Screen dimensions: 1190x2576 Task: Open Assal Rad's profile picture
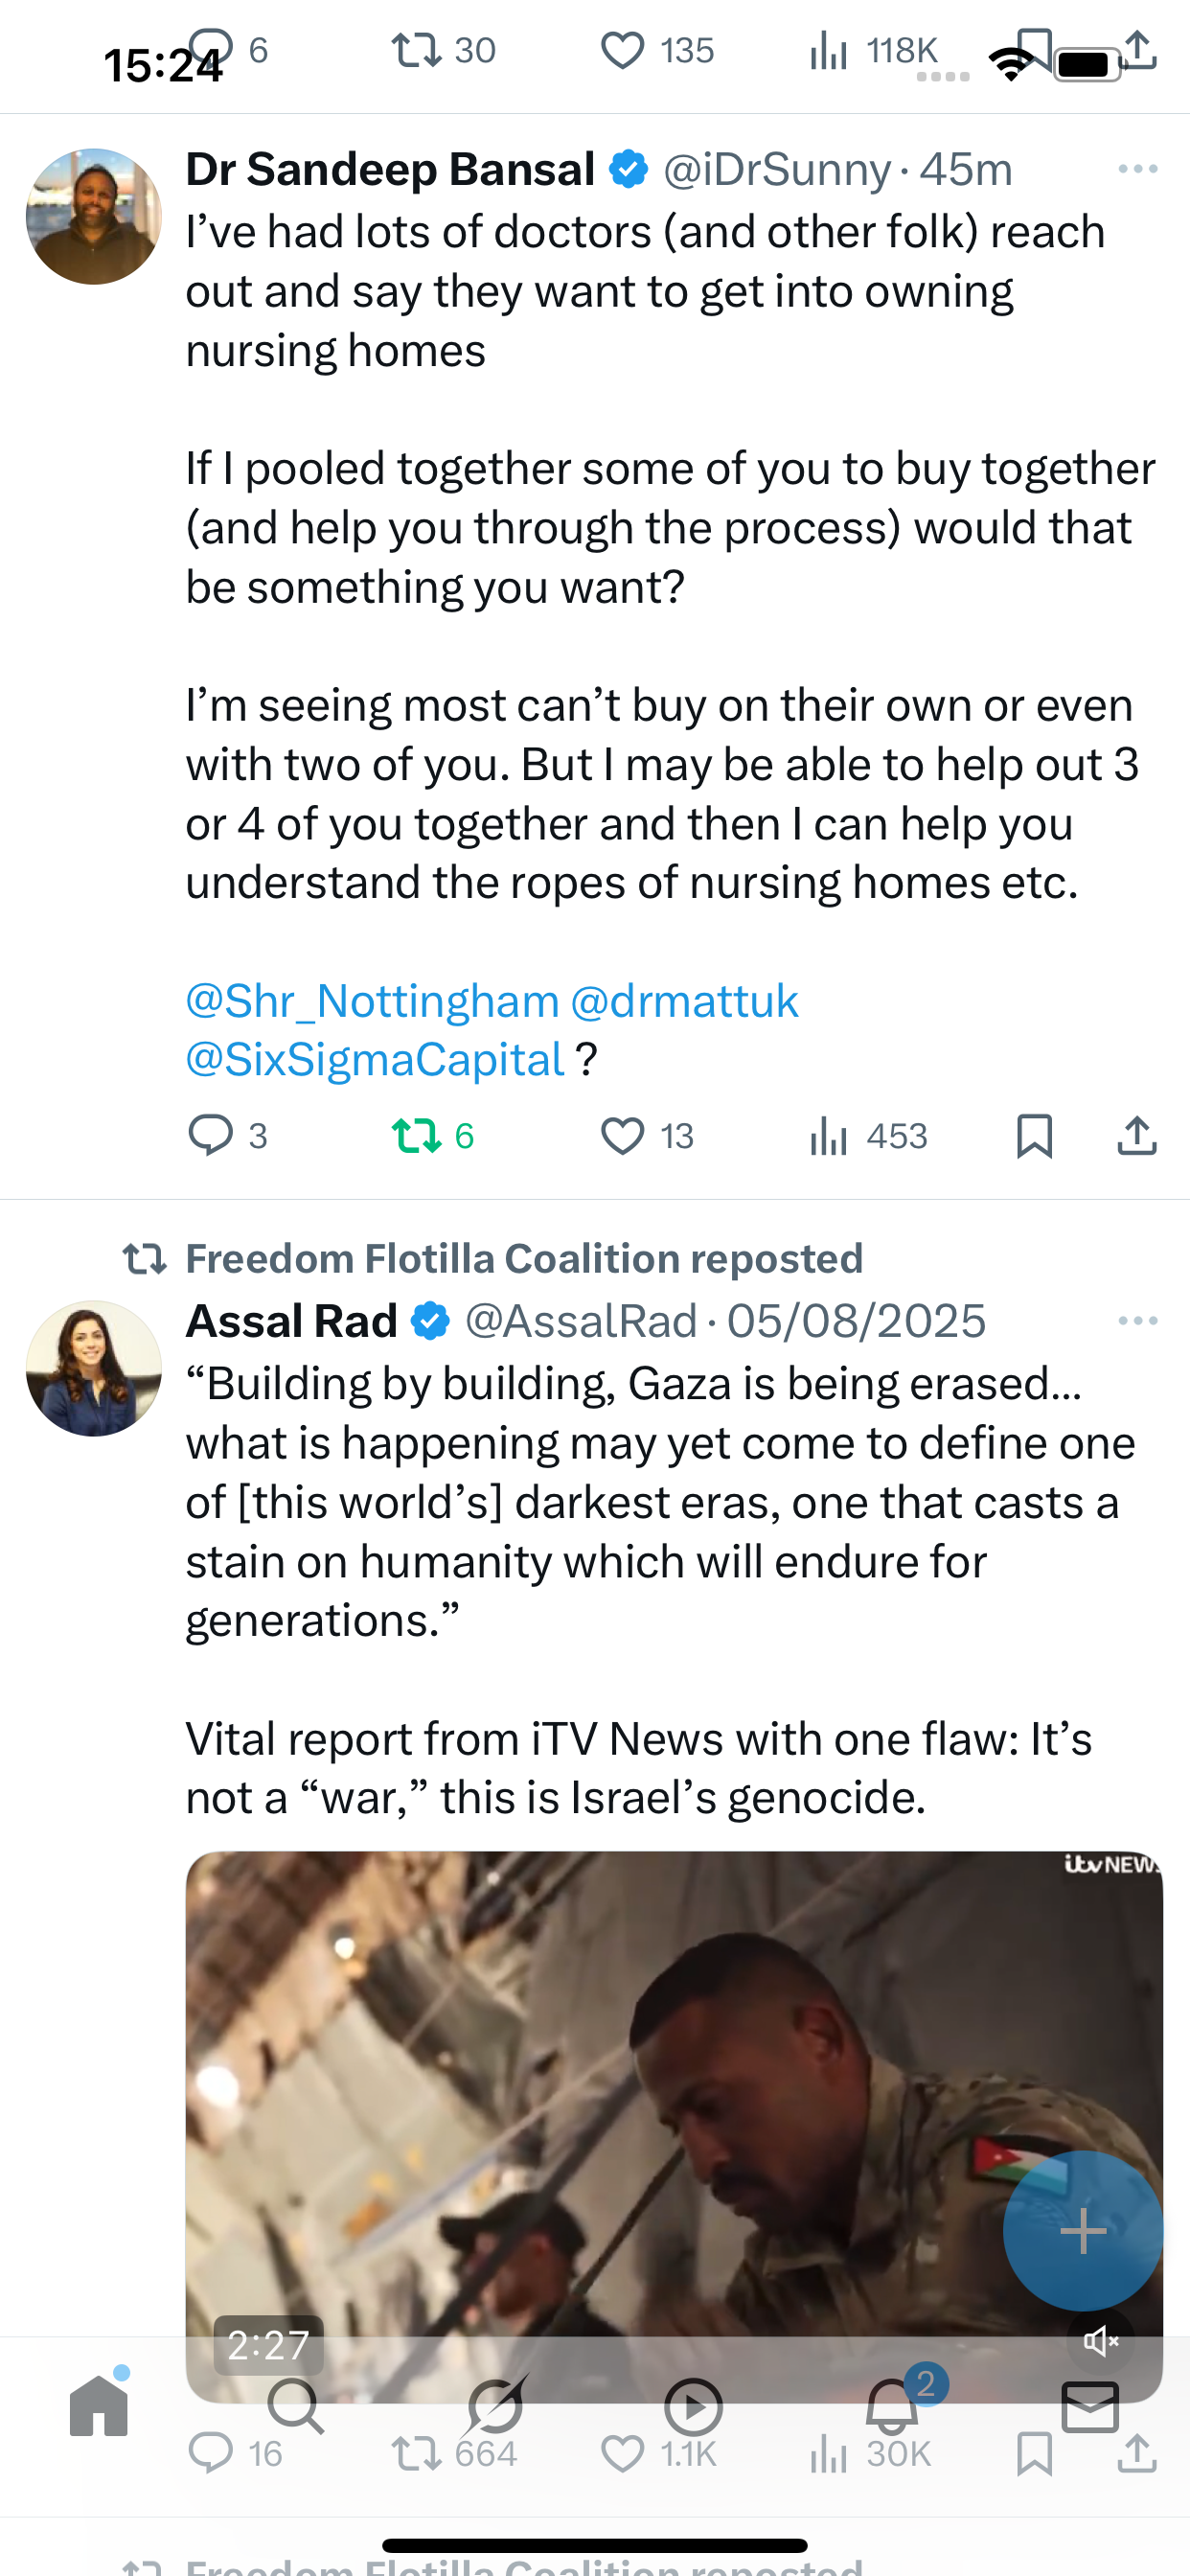point(94,1368)
